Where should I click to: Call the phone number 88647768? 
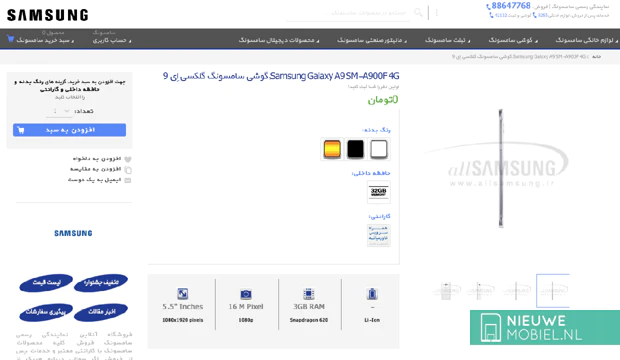coord(510,6)
